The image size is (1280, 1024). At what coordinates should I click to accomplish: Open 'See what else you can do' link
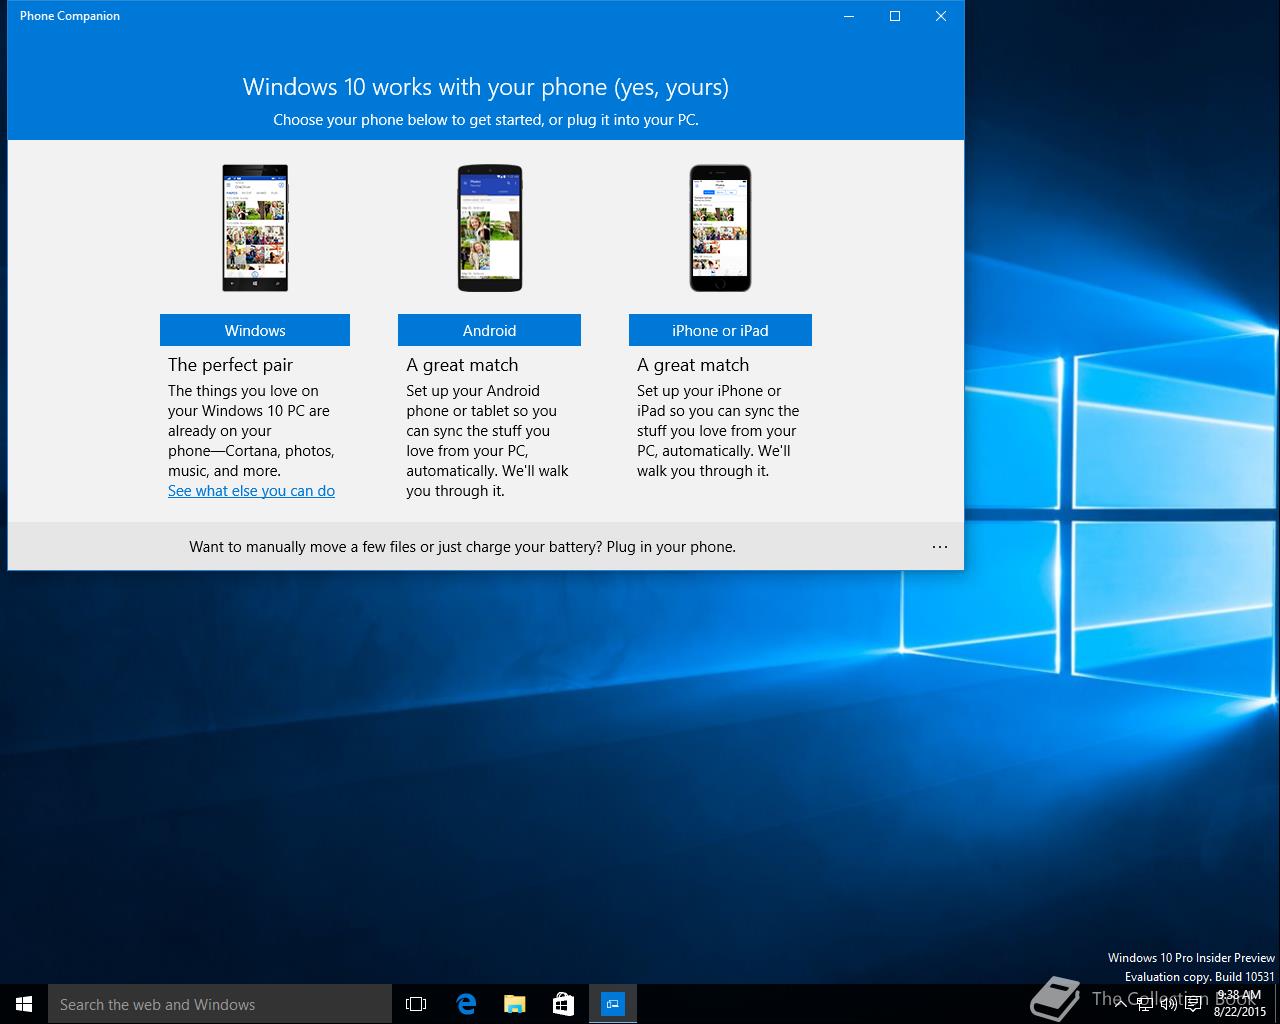pos(251,491)
